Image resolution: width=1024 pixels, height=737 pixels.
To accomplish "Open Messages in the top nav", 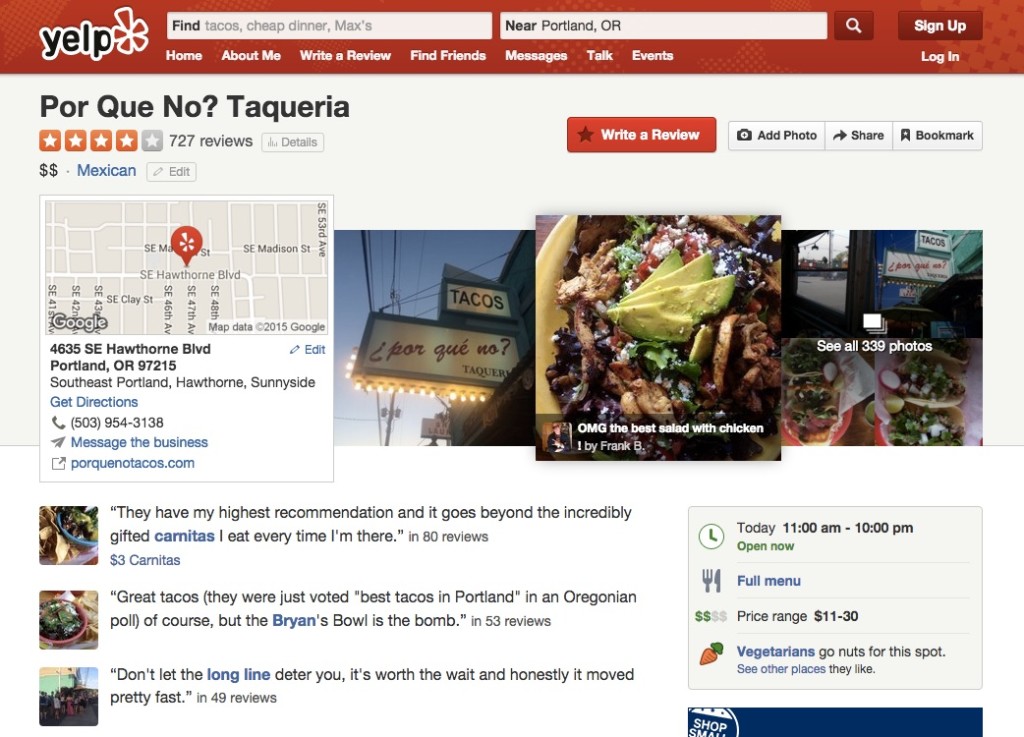I will tap(536, 55).
